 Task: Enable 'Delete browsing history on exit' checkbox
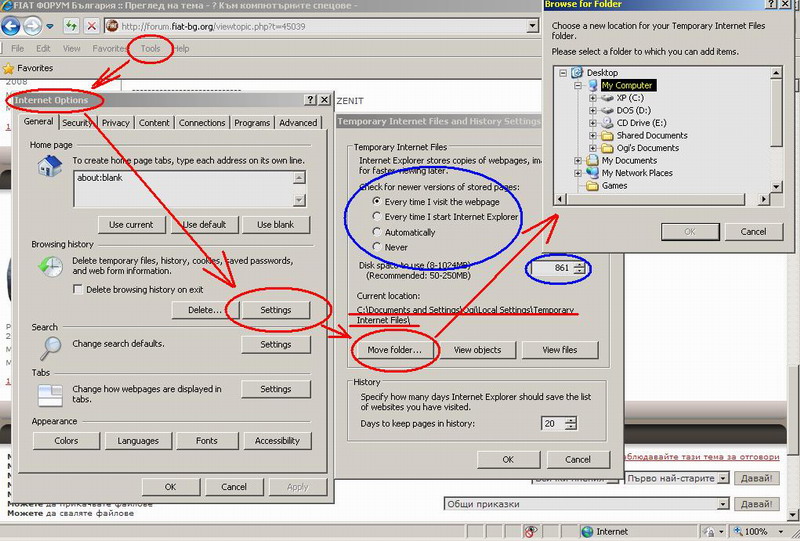coord(78,289)
